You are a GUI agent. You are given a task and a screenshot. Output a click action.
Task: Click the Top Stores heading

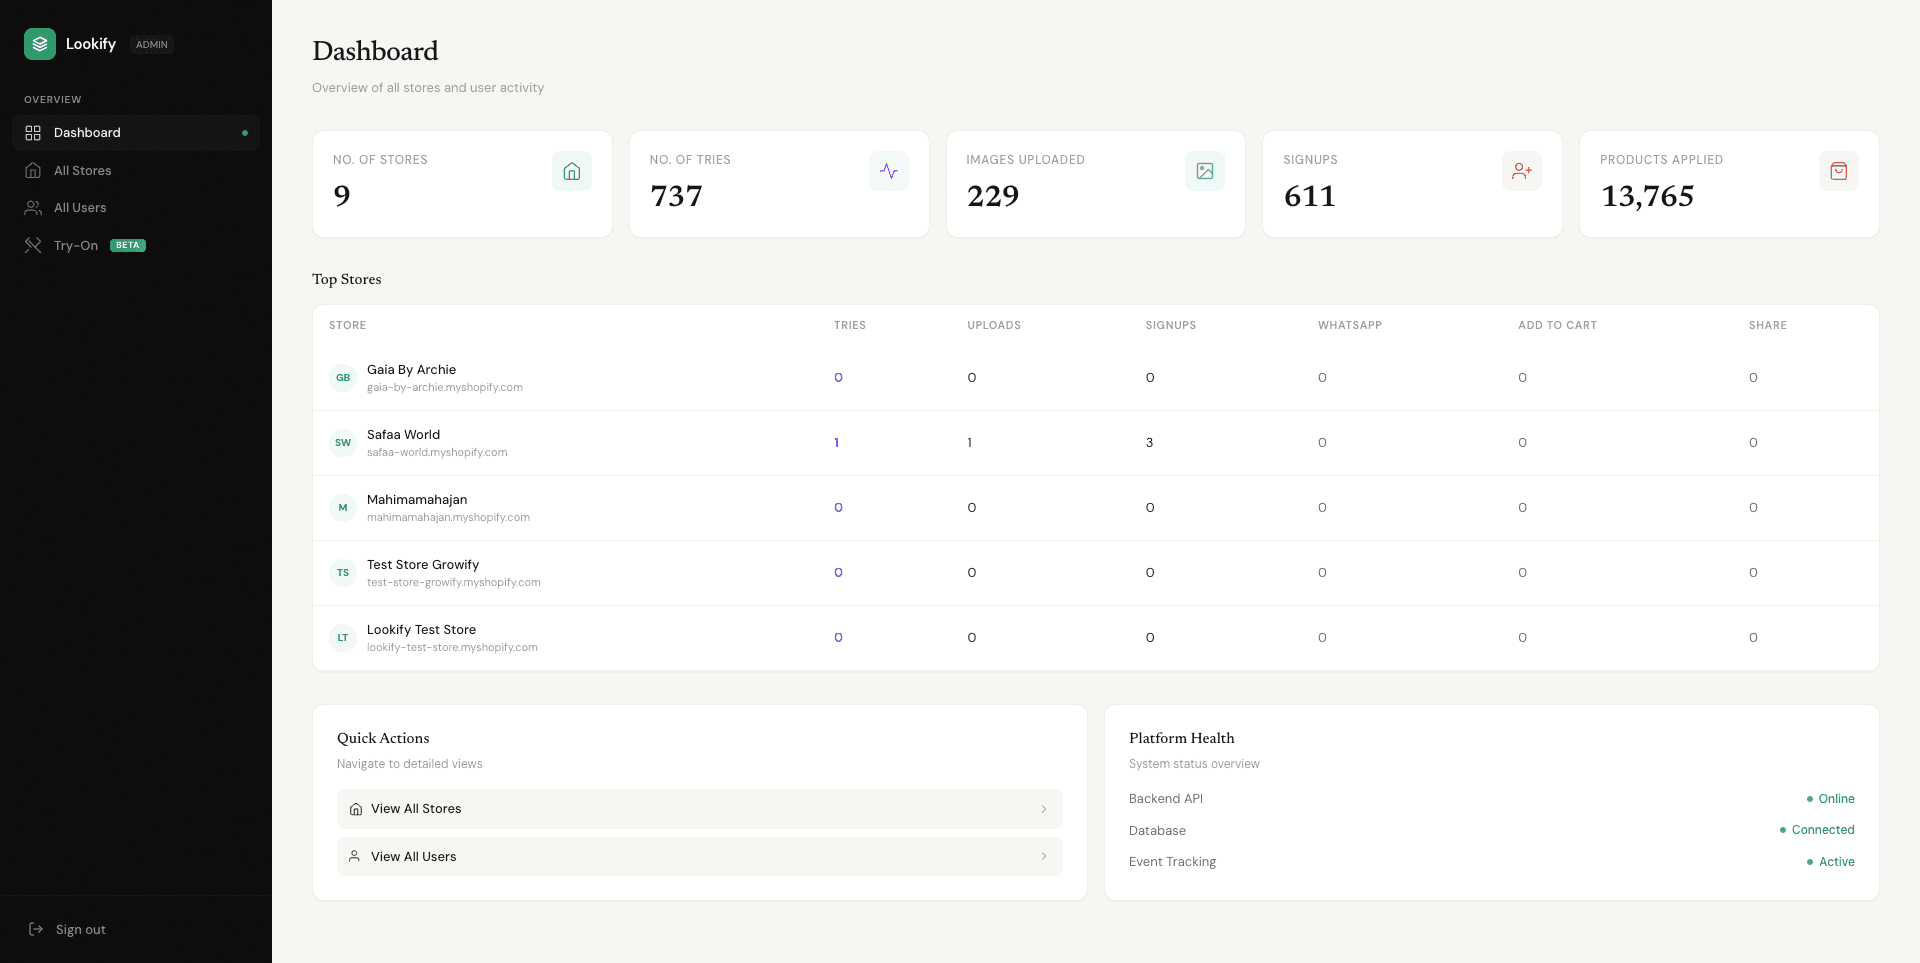[347, 279]
